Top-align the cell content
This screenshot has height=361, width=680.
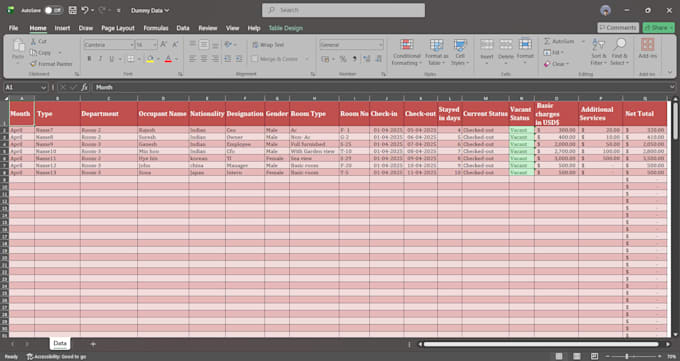[x=193, y=44]
